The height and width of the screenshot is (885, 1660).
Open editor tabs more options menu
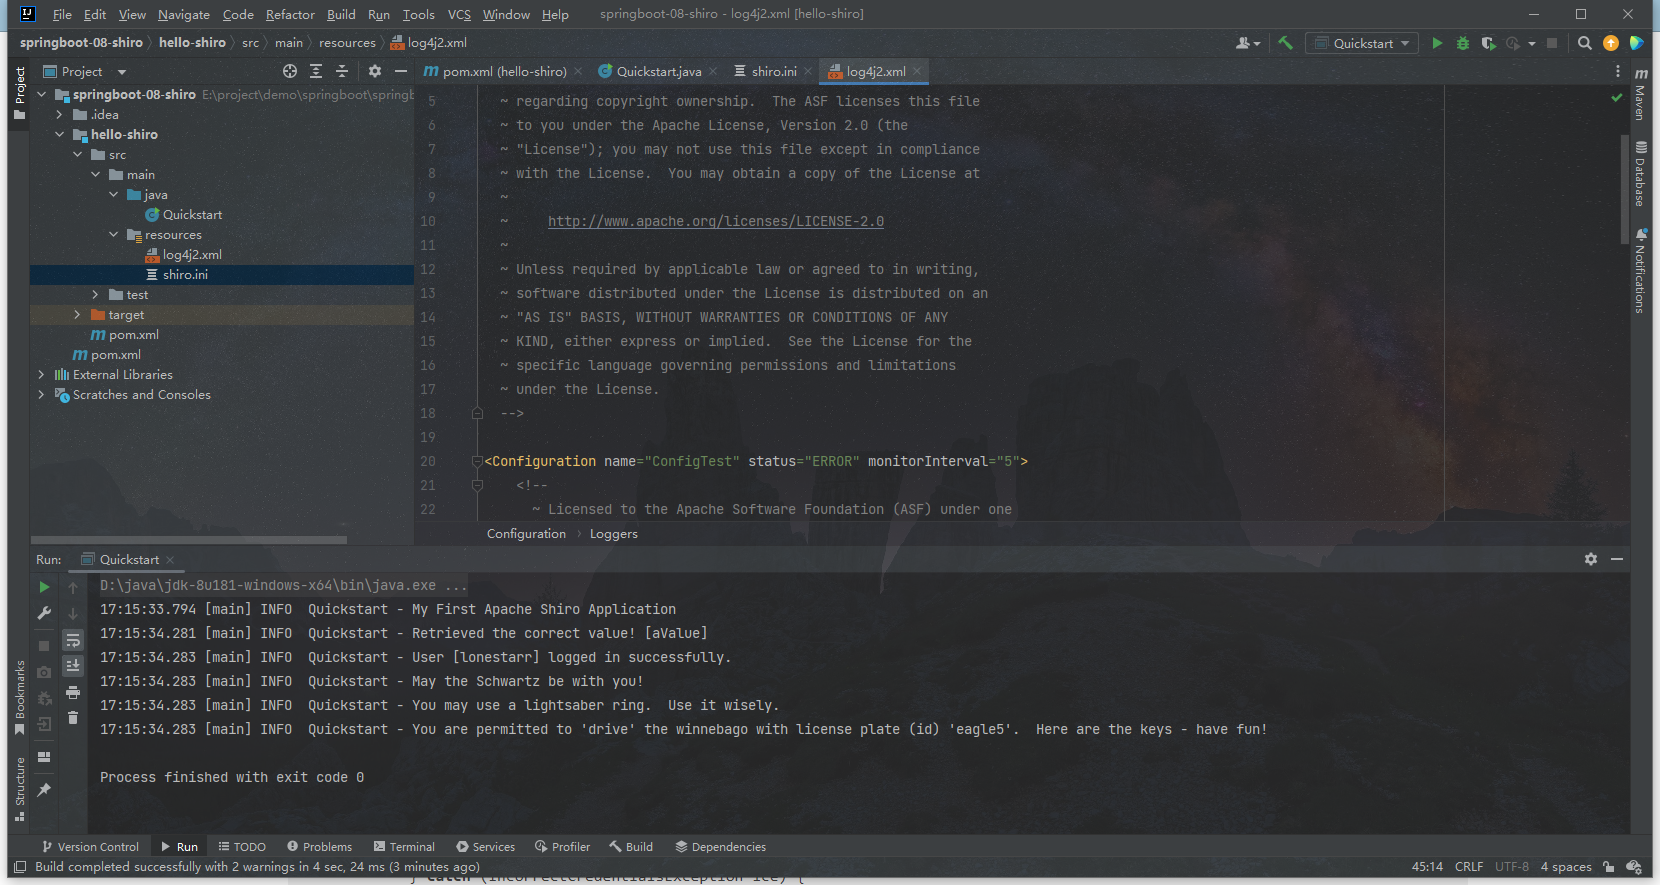(x=1618, y=71)
